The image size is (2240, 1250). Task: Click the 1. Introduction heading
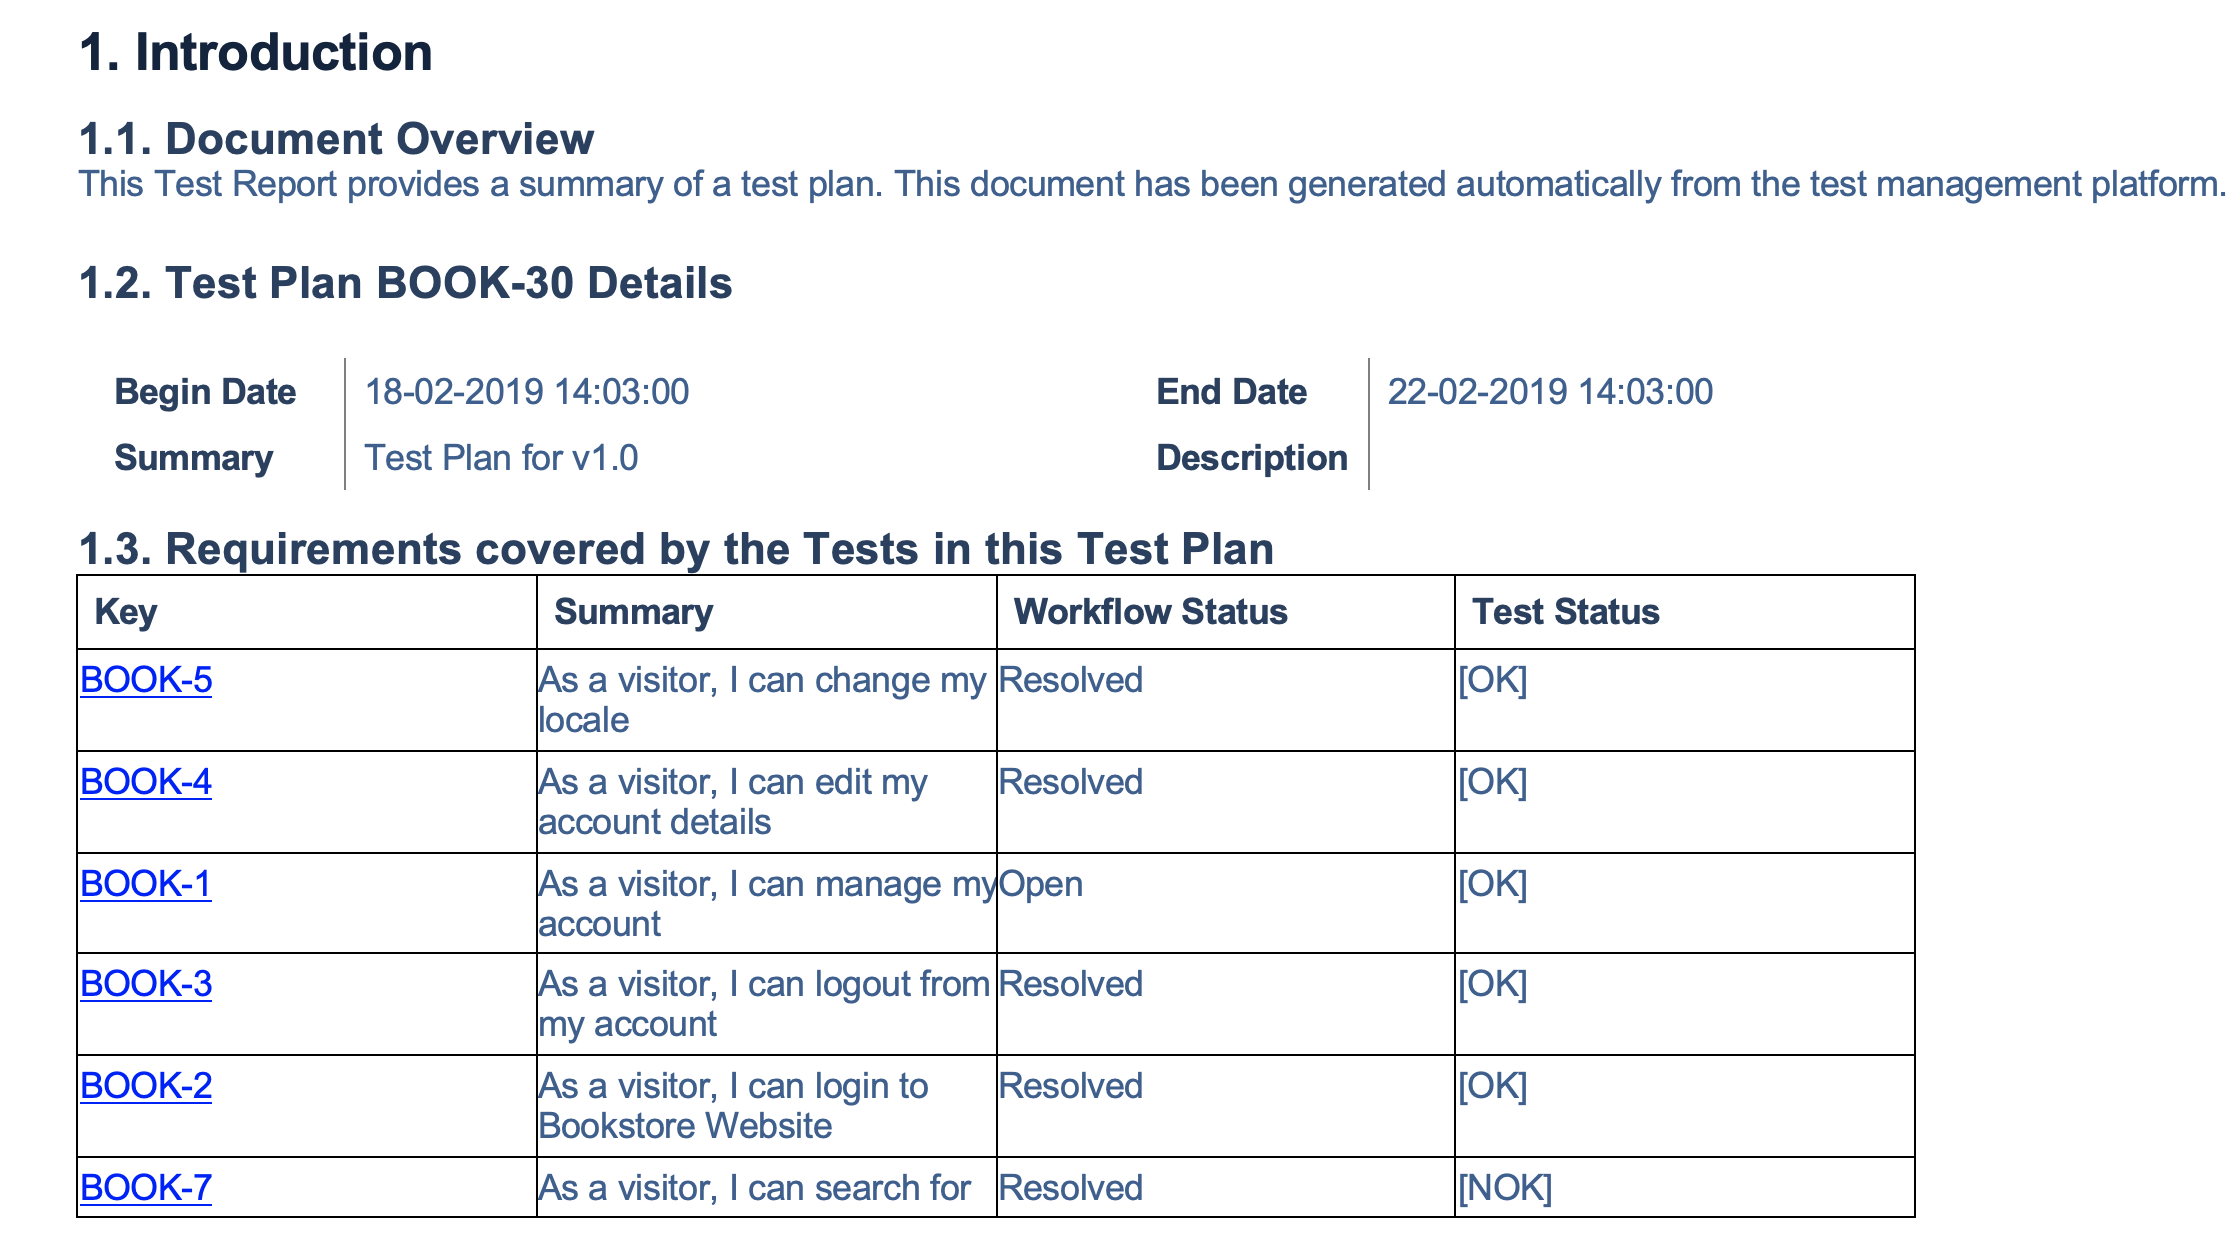click(x=256, y=52)
